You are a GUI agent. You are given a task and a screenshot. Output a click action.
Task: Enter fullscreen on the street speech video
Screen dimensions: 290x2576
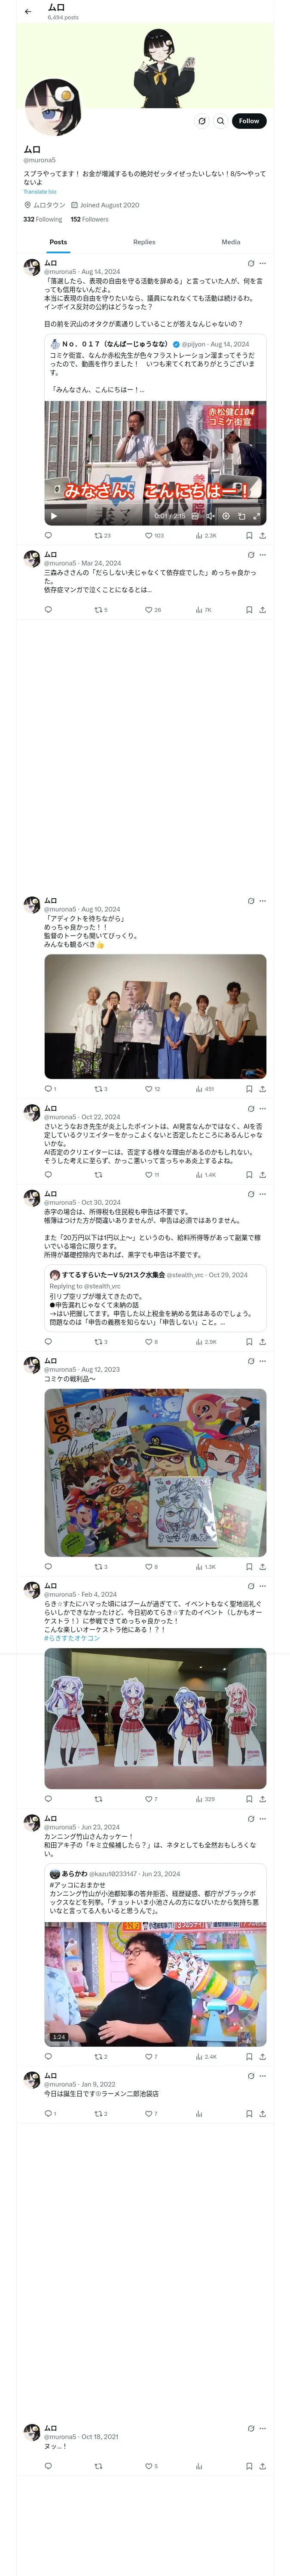coord(257,516)
